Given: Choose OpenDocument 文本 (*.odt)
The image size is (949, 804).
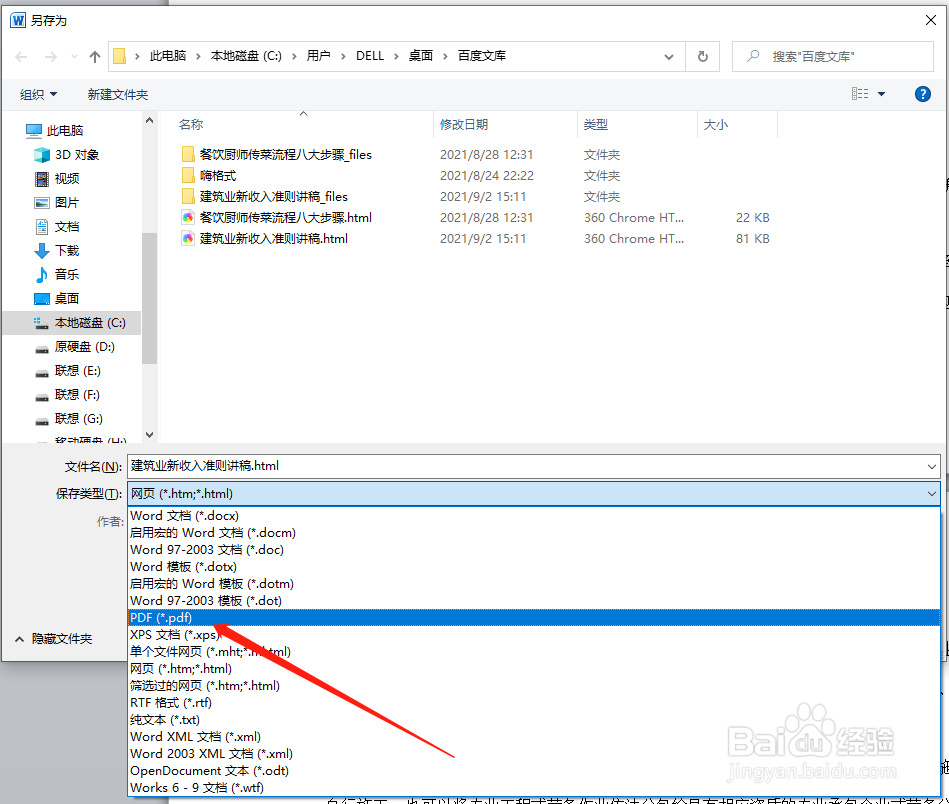Looking at the screenshot, I should coord(534,771).
